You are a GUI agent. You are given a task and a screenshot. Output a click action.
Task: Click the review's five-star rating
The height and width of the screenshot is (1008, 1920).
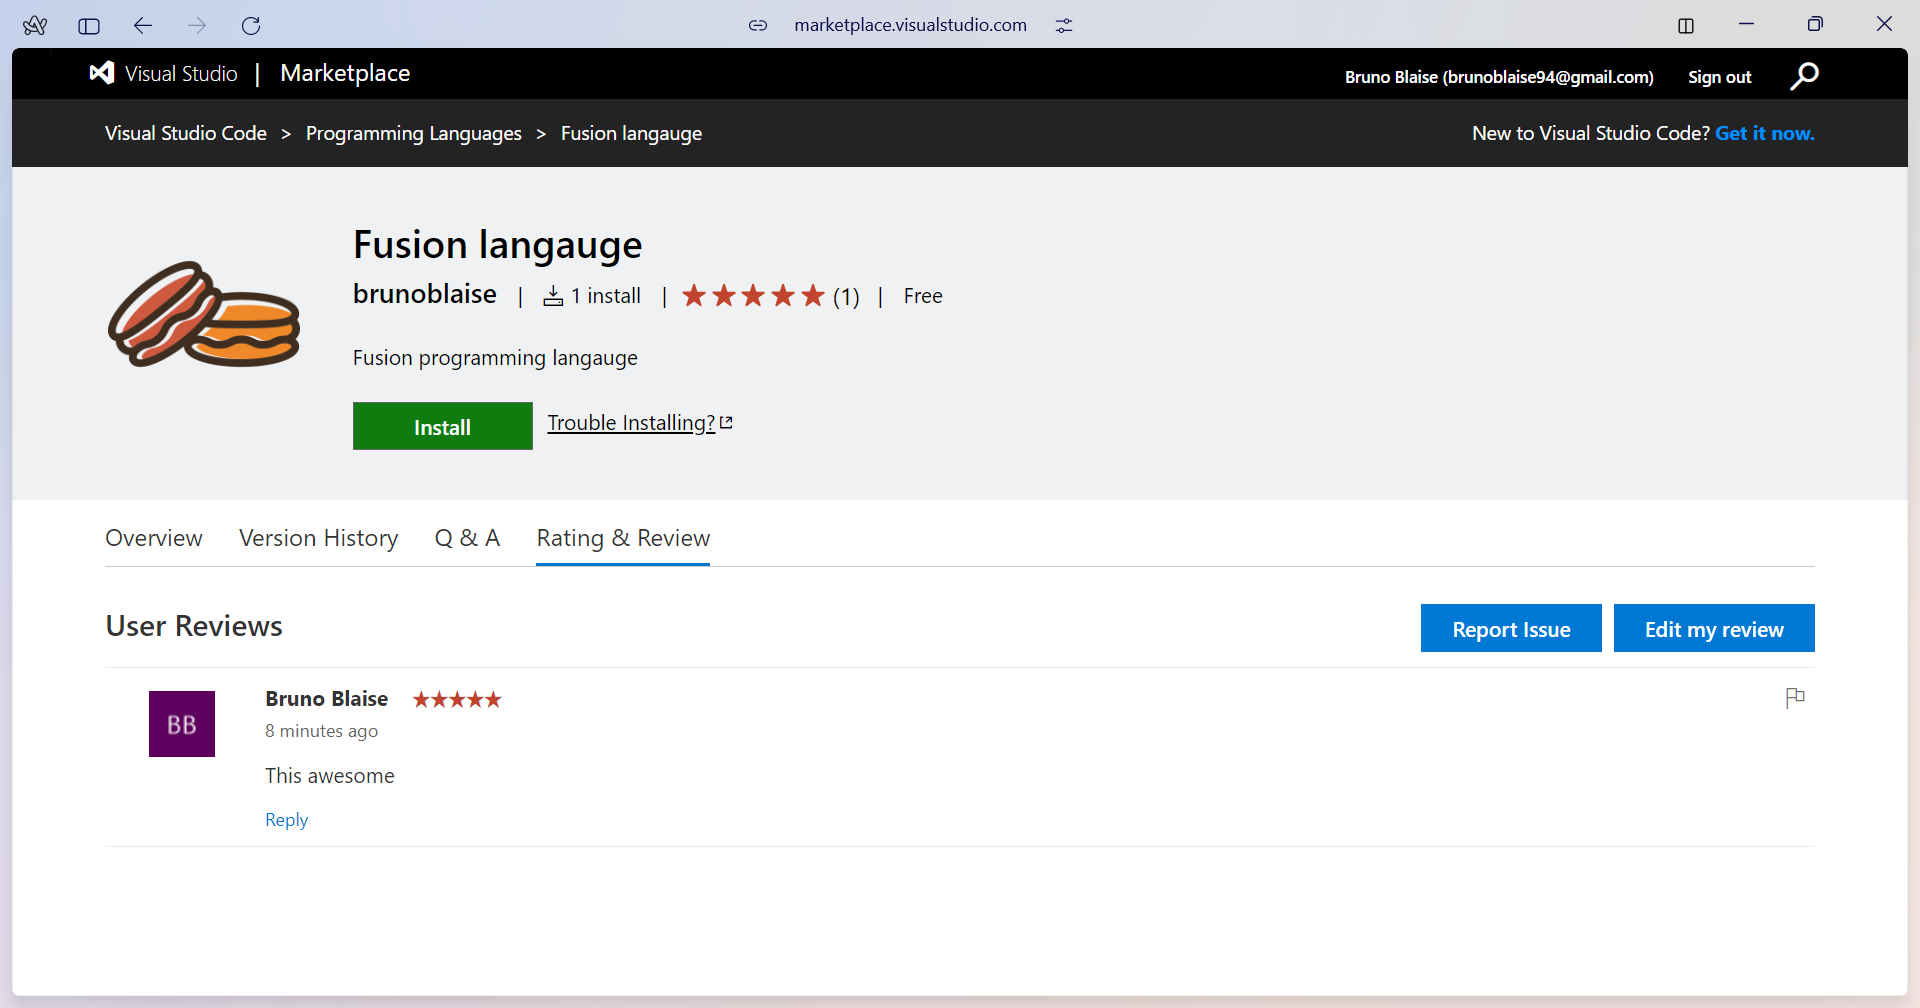[457, 699]
